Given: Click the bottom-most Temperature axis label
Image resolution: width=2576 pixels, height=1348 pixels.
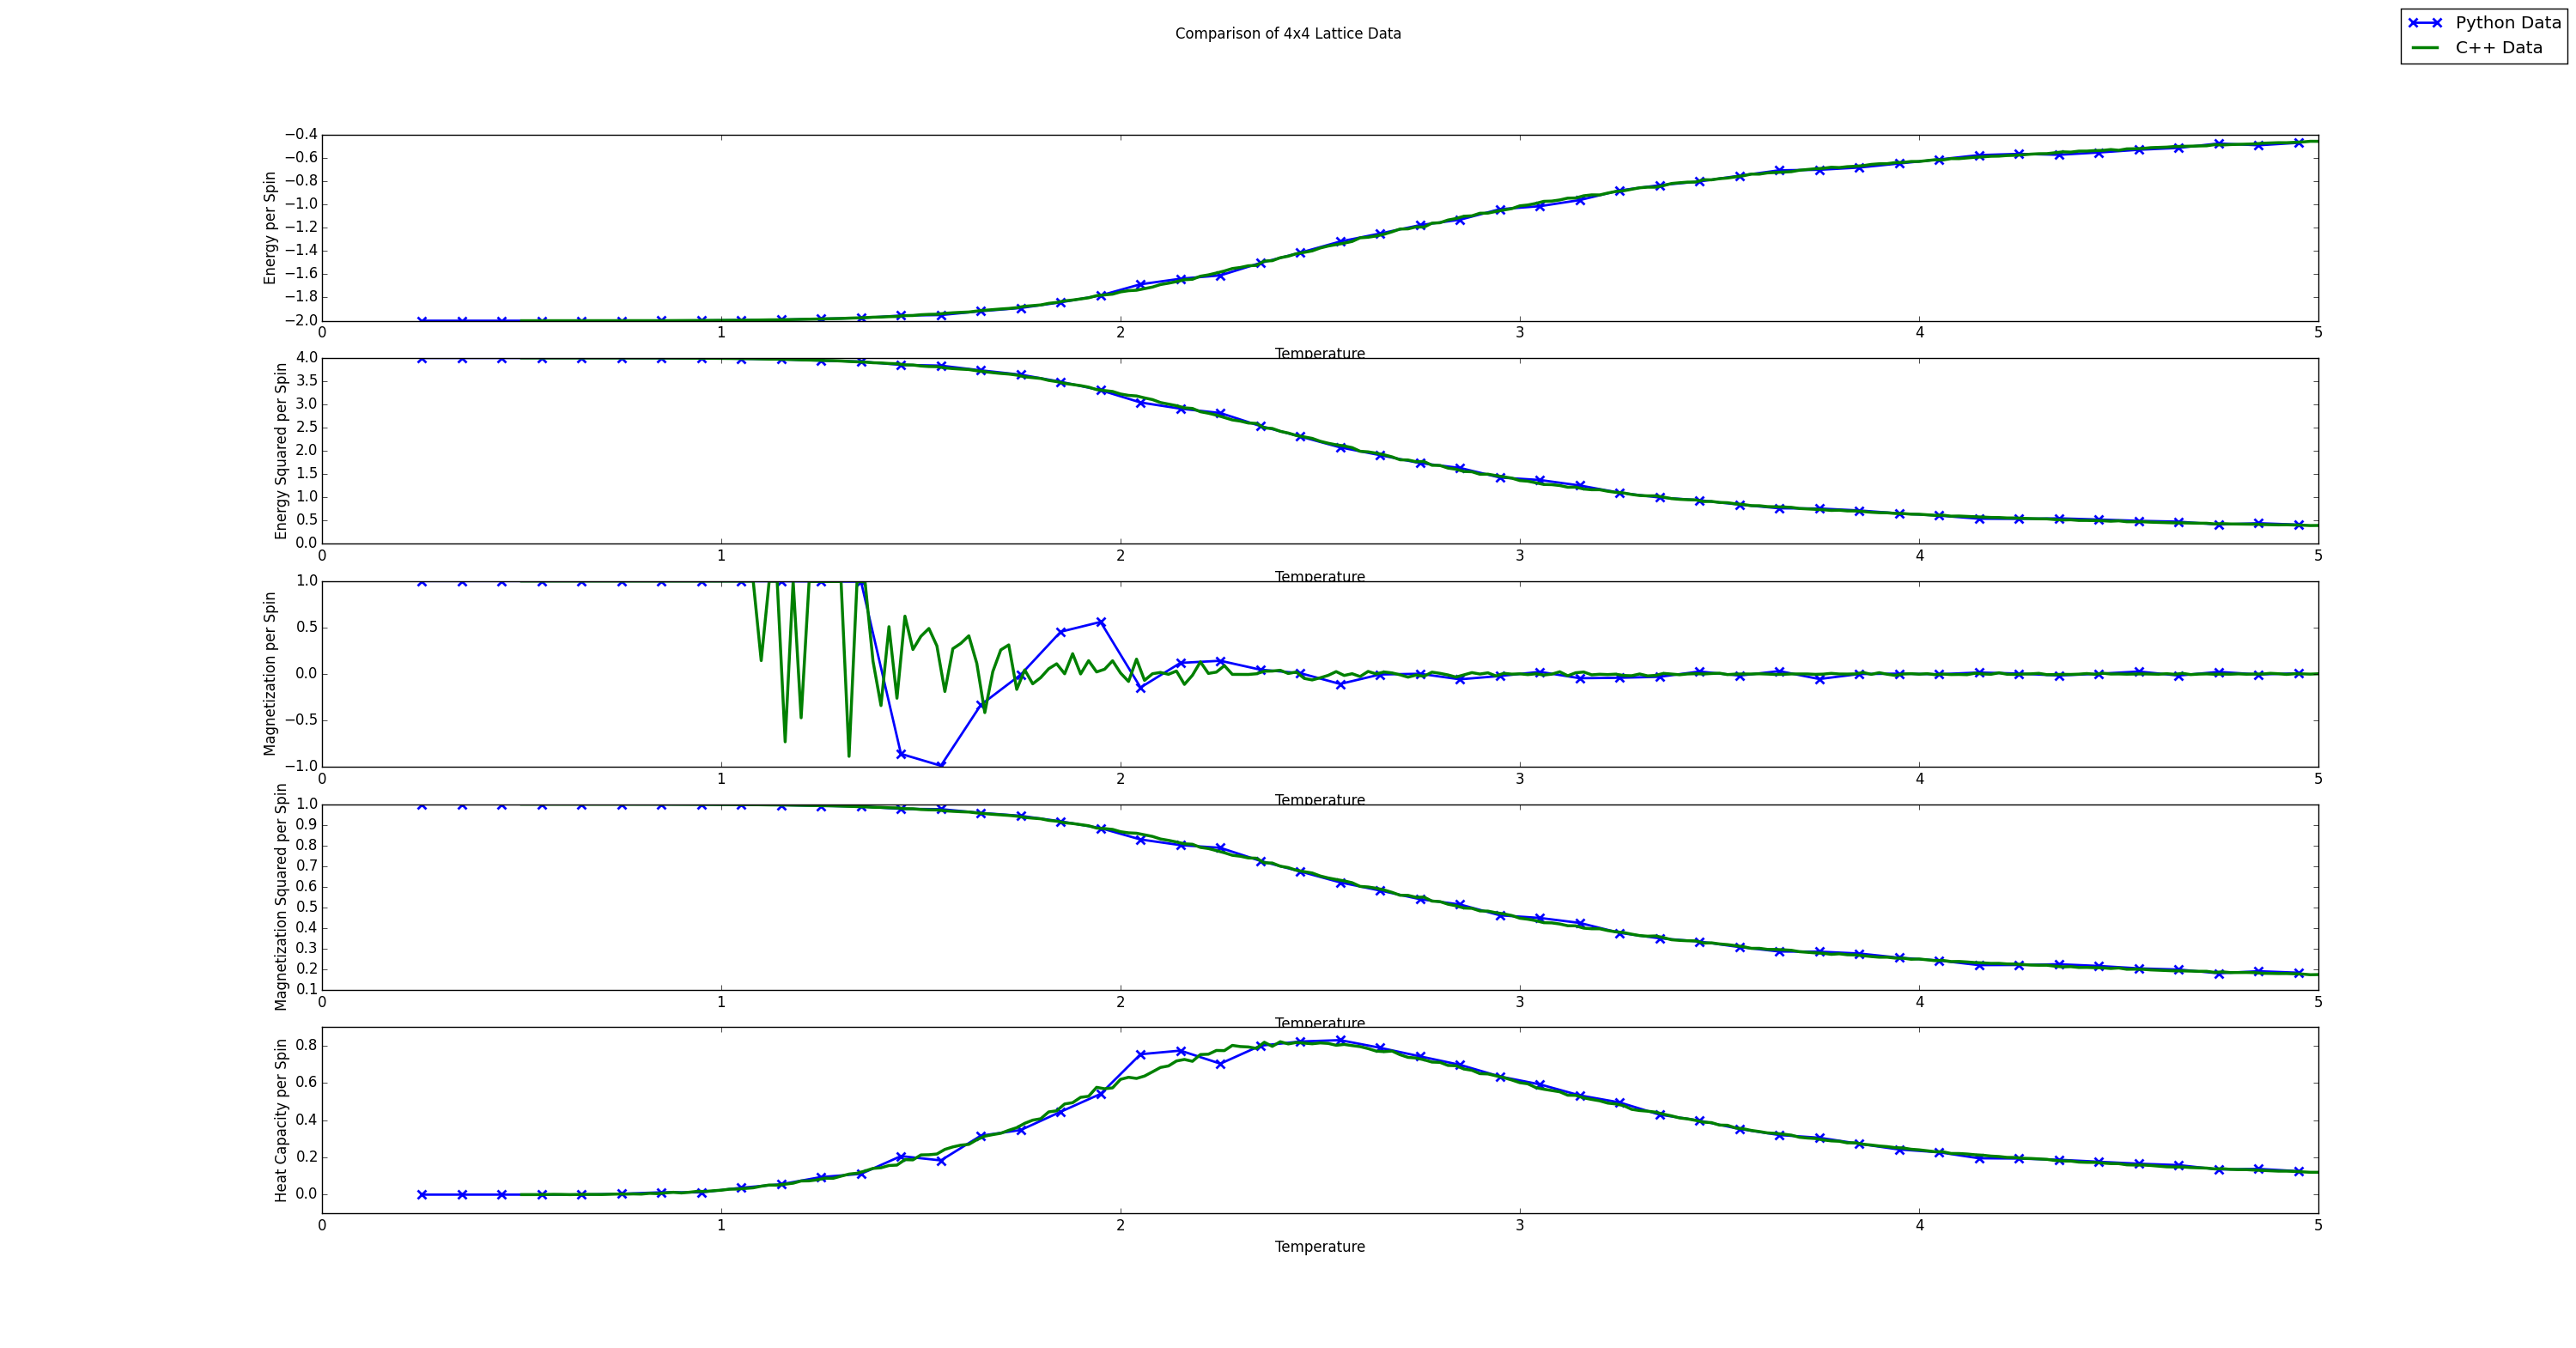Looking at the screenshot, I should point(1319,1246).
